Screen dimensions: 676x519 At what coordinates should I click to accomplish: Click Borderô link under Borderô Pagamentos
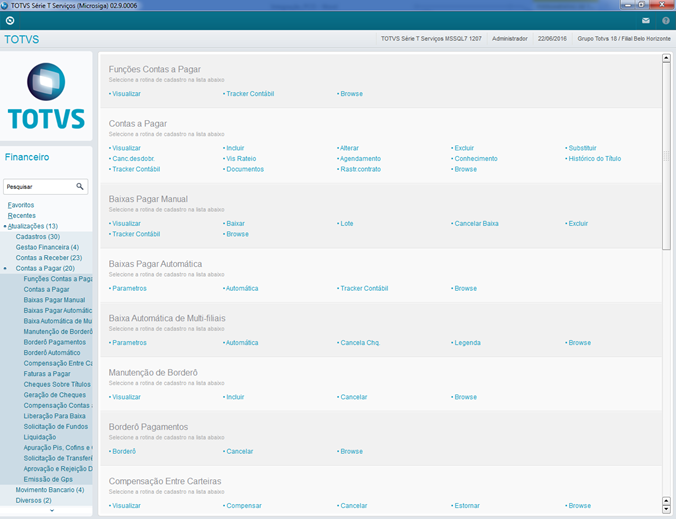pos(124,451)
